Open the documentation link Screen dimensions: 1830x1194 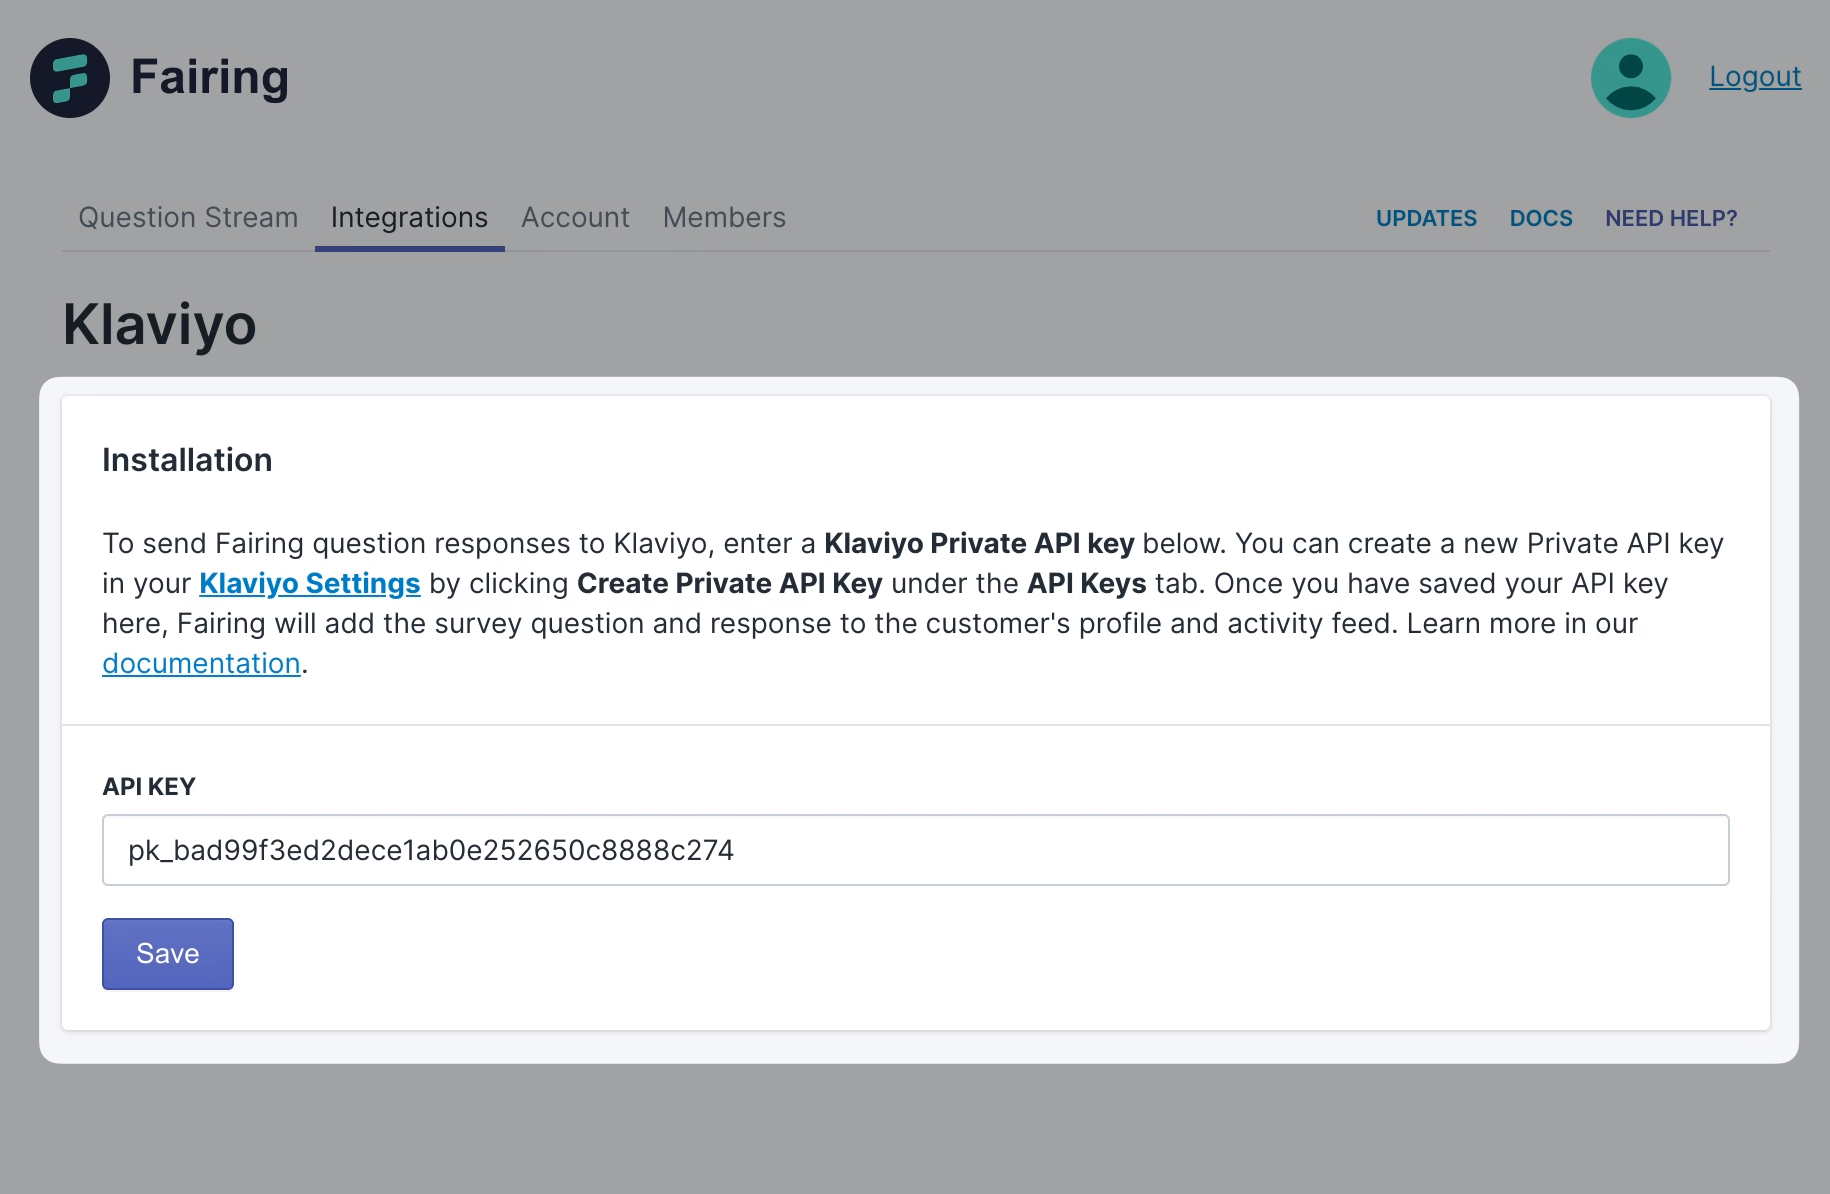(201, 663)
